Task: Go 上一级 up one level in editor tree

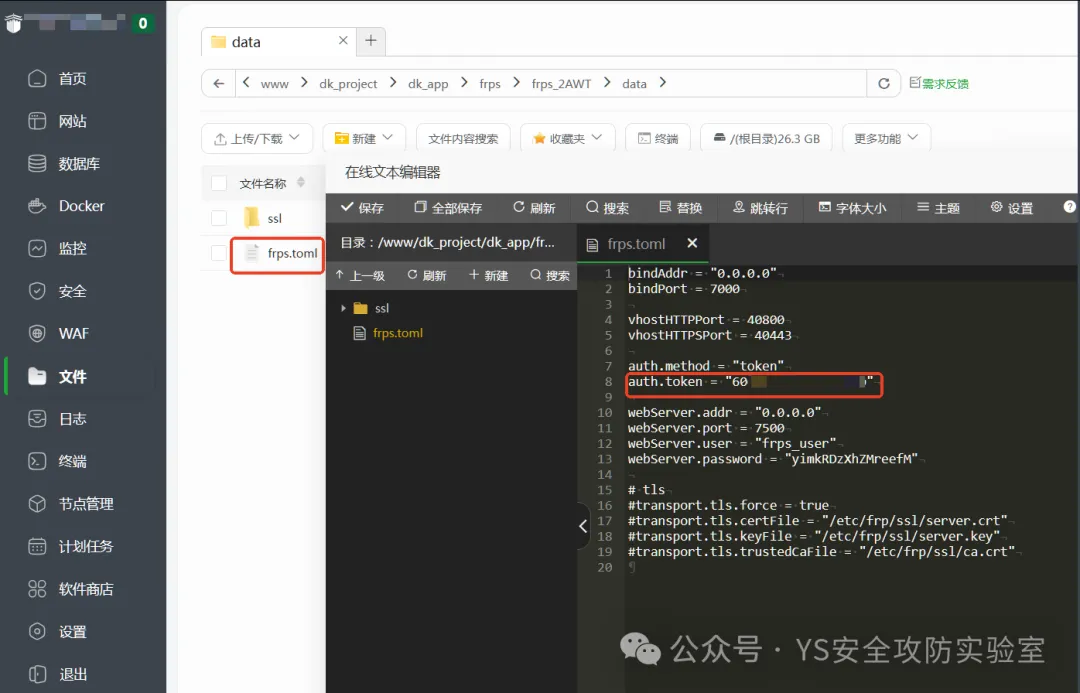Action: click(360, 276)
